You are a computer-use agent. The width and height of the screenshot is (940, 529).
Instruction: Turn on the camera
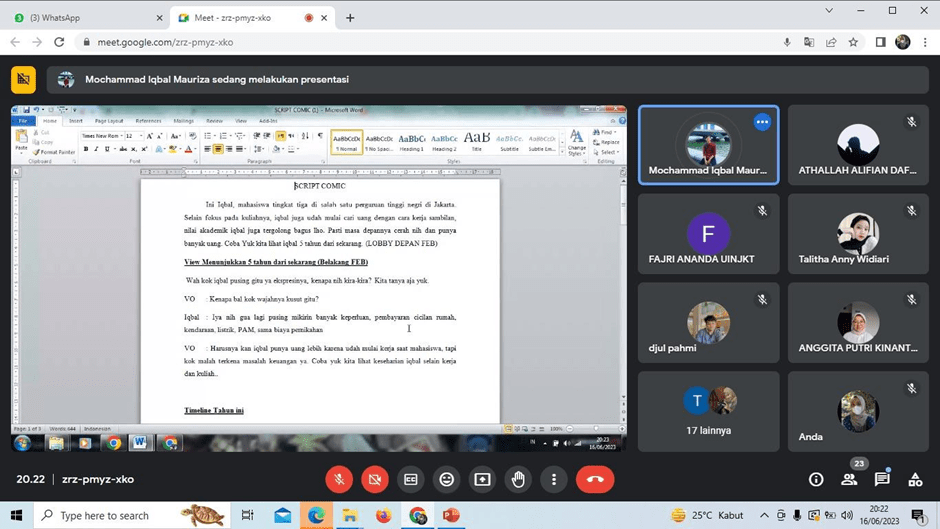[x=375, y=480]
